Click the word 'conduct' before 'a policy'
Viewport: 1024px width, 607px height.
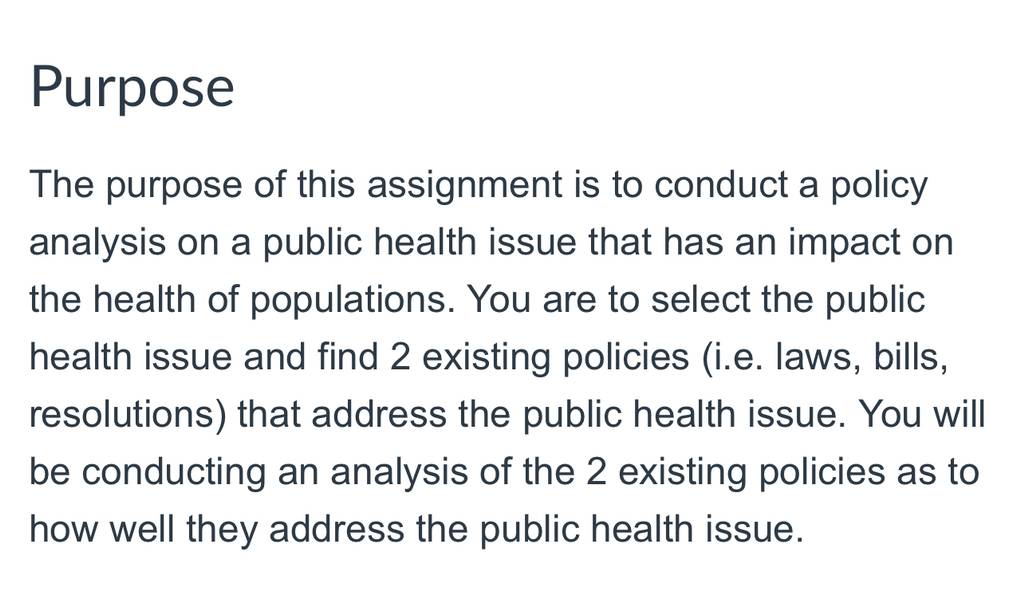[x=720, y=184]
